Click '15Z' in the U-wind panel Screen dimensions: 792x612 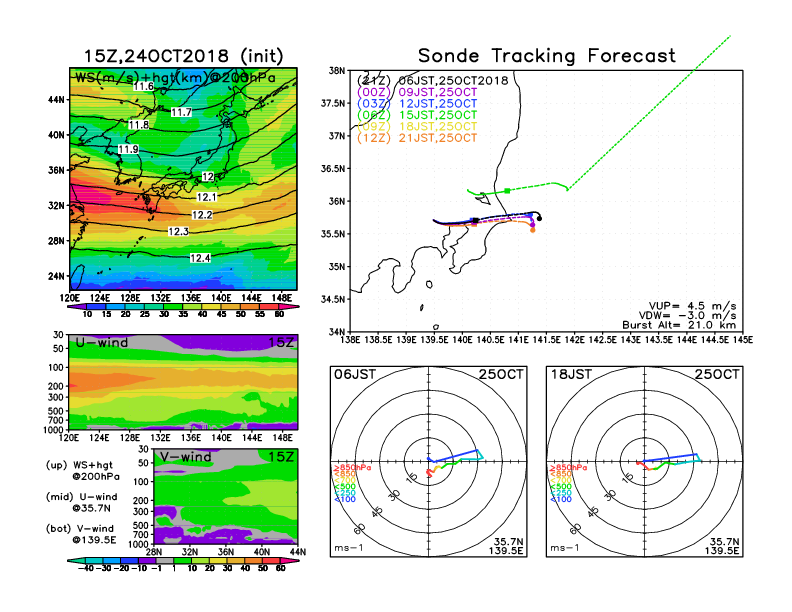[x=281, y=342]
